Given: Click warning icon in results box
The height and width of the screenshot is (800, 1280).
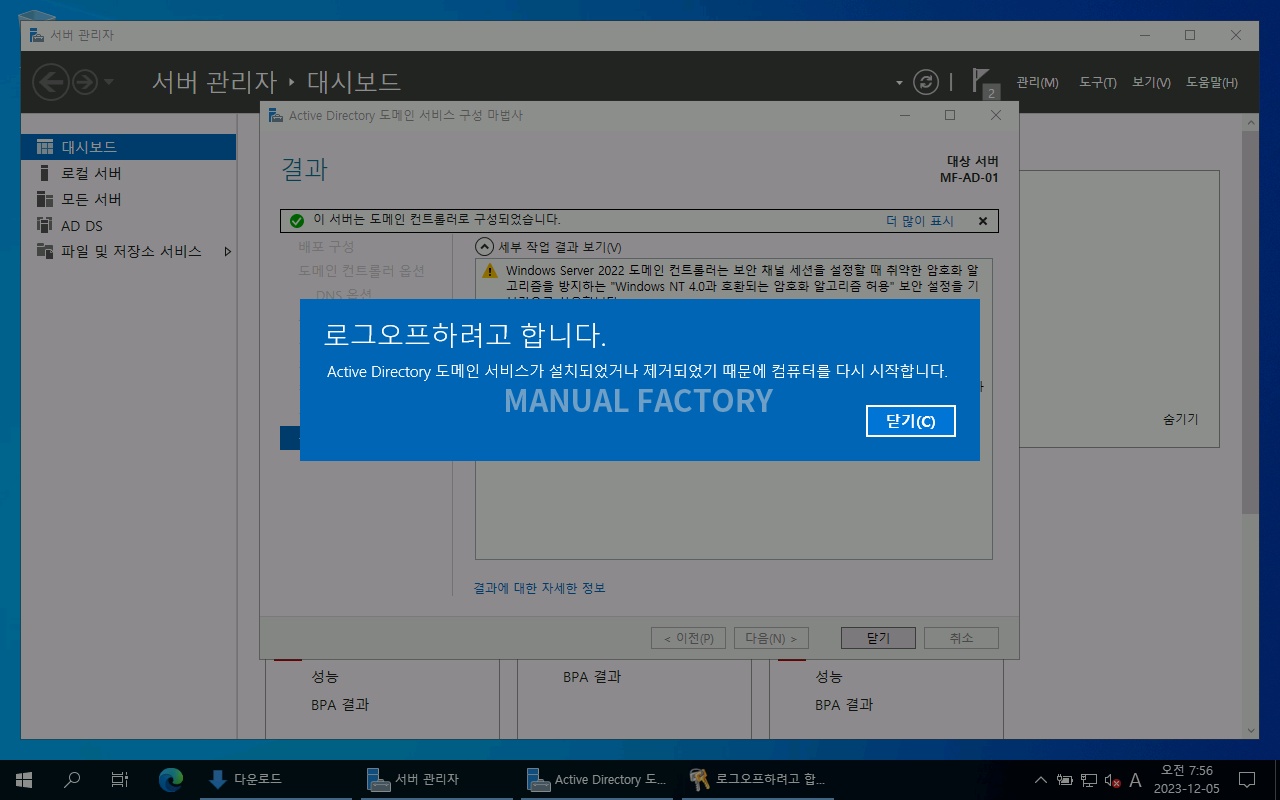Looking at the screenshot, I should click(x=489, y=271).
